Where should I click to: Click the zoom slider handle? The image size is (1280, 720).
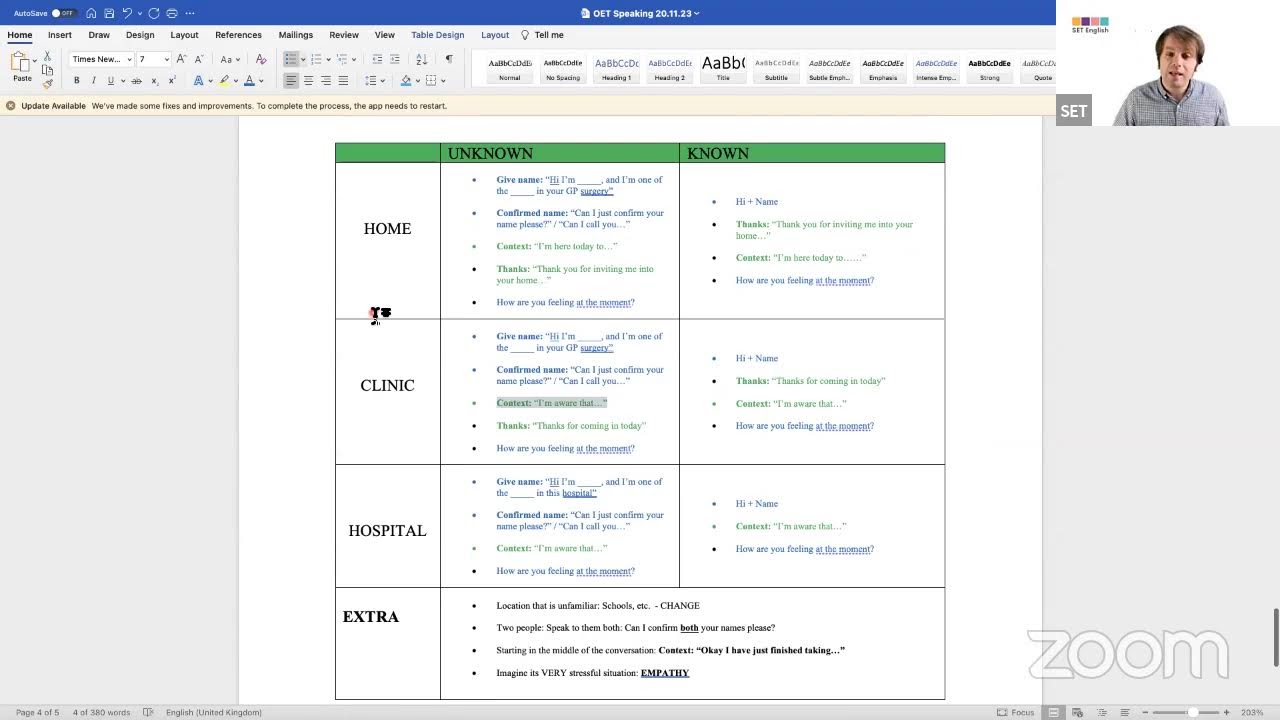coord(1192,712)
